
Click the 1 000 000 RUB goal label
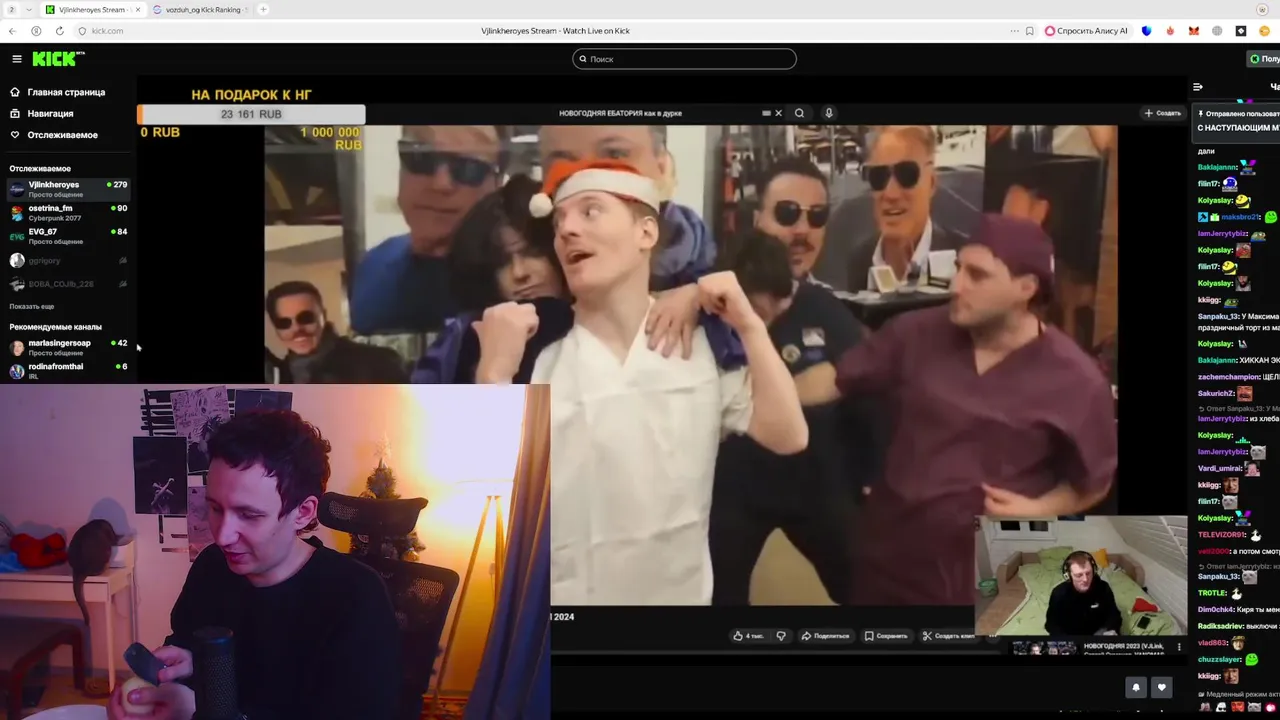[x=330, y=138]
